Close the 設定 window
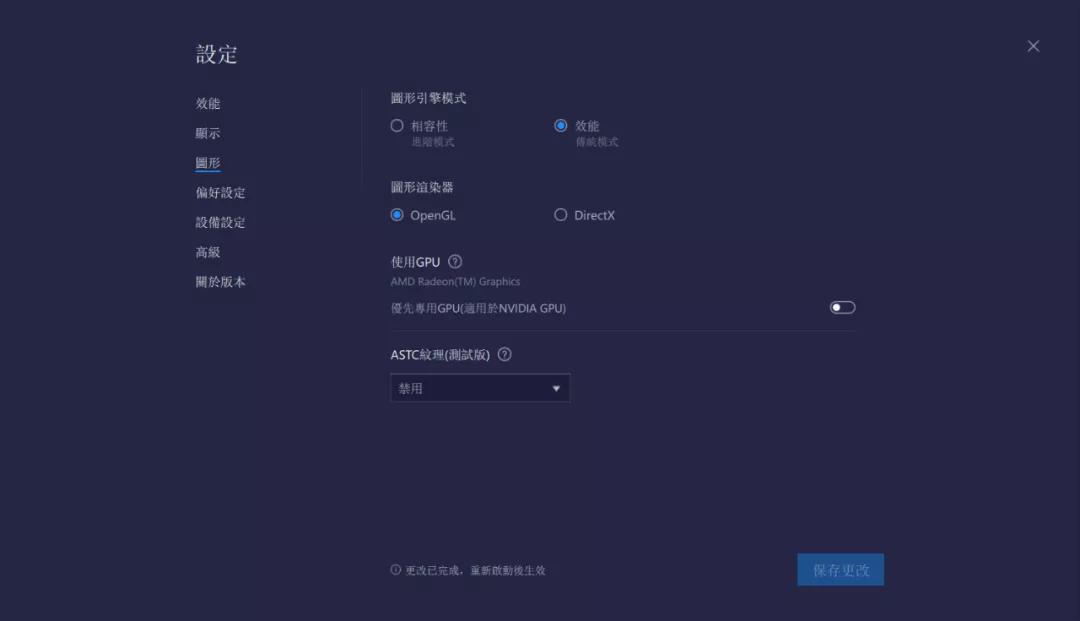The image size is (1080, 621). [x=1033, y=45]
